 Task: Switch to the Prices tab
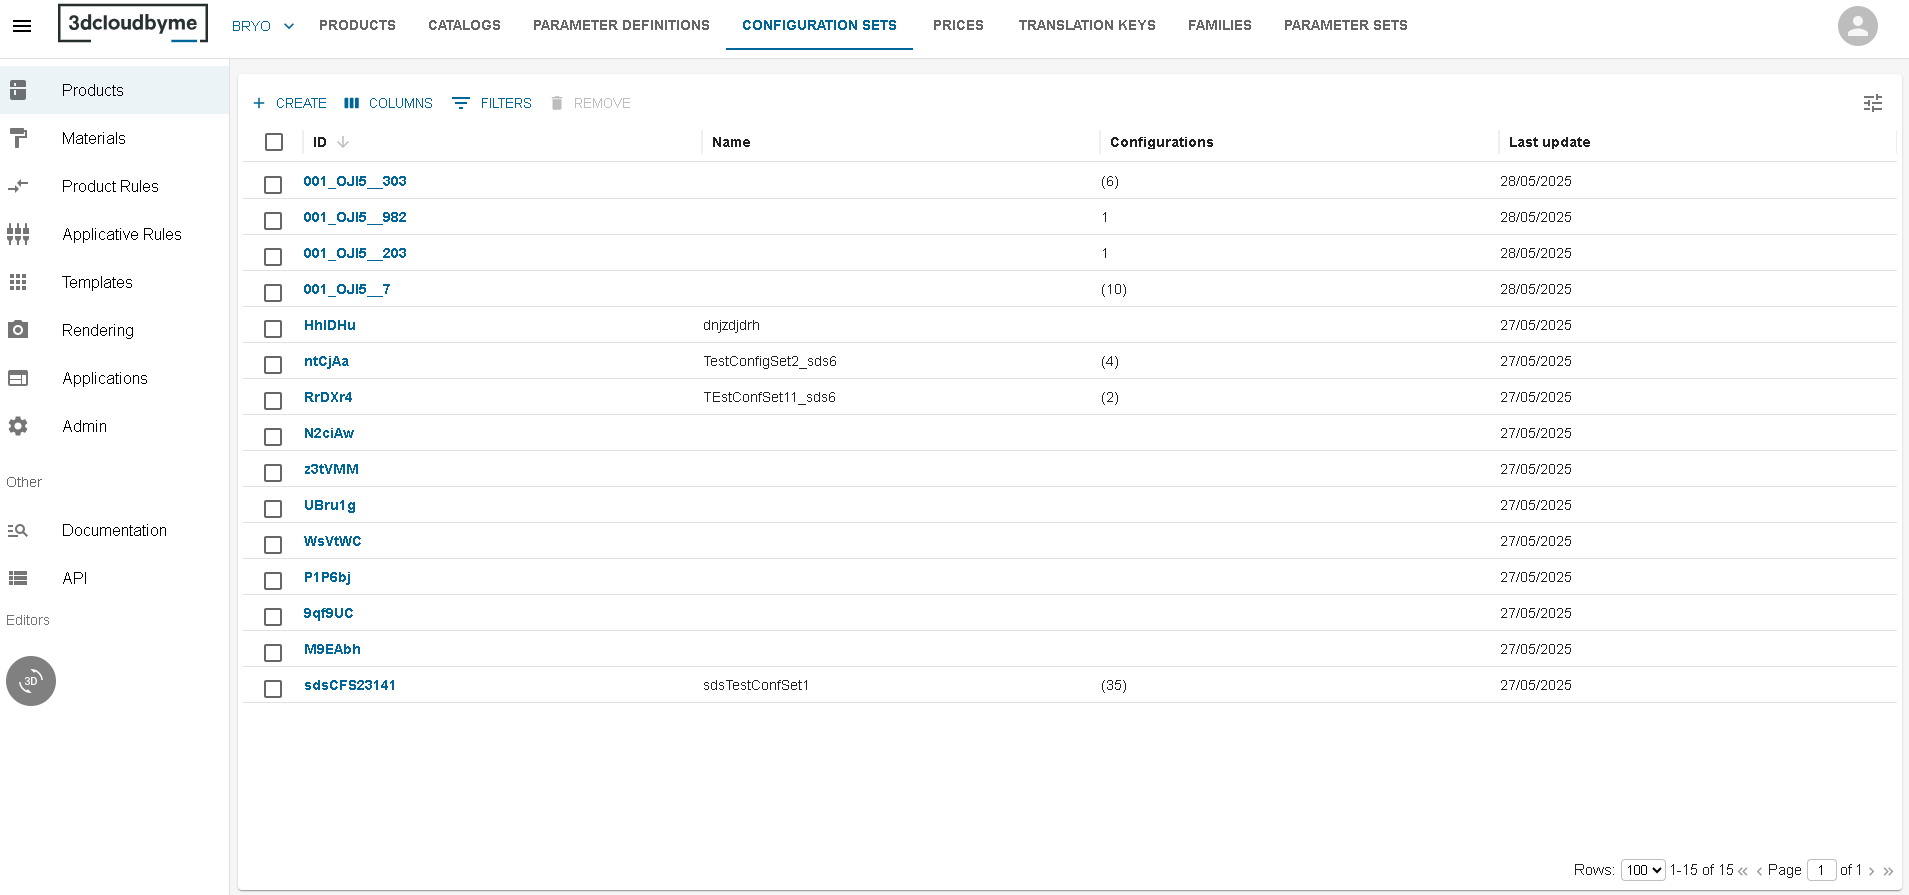958,25
